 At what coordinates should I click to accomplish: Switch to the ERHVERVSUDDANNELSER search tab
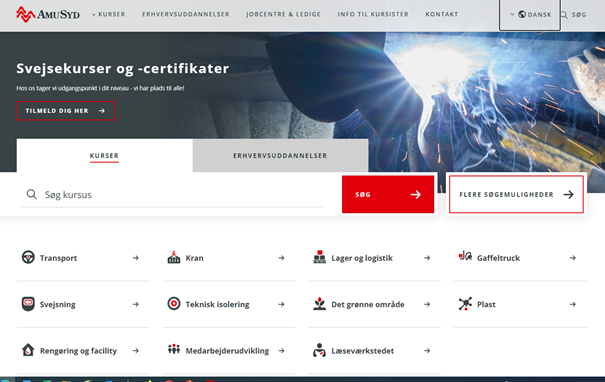(x=280, y=156)
